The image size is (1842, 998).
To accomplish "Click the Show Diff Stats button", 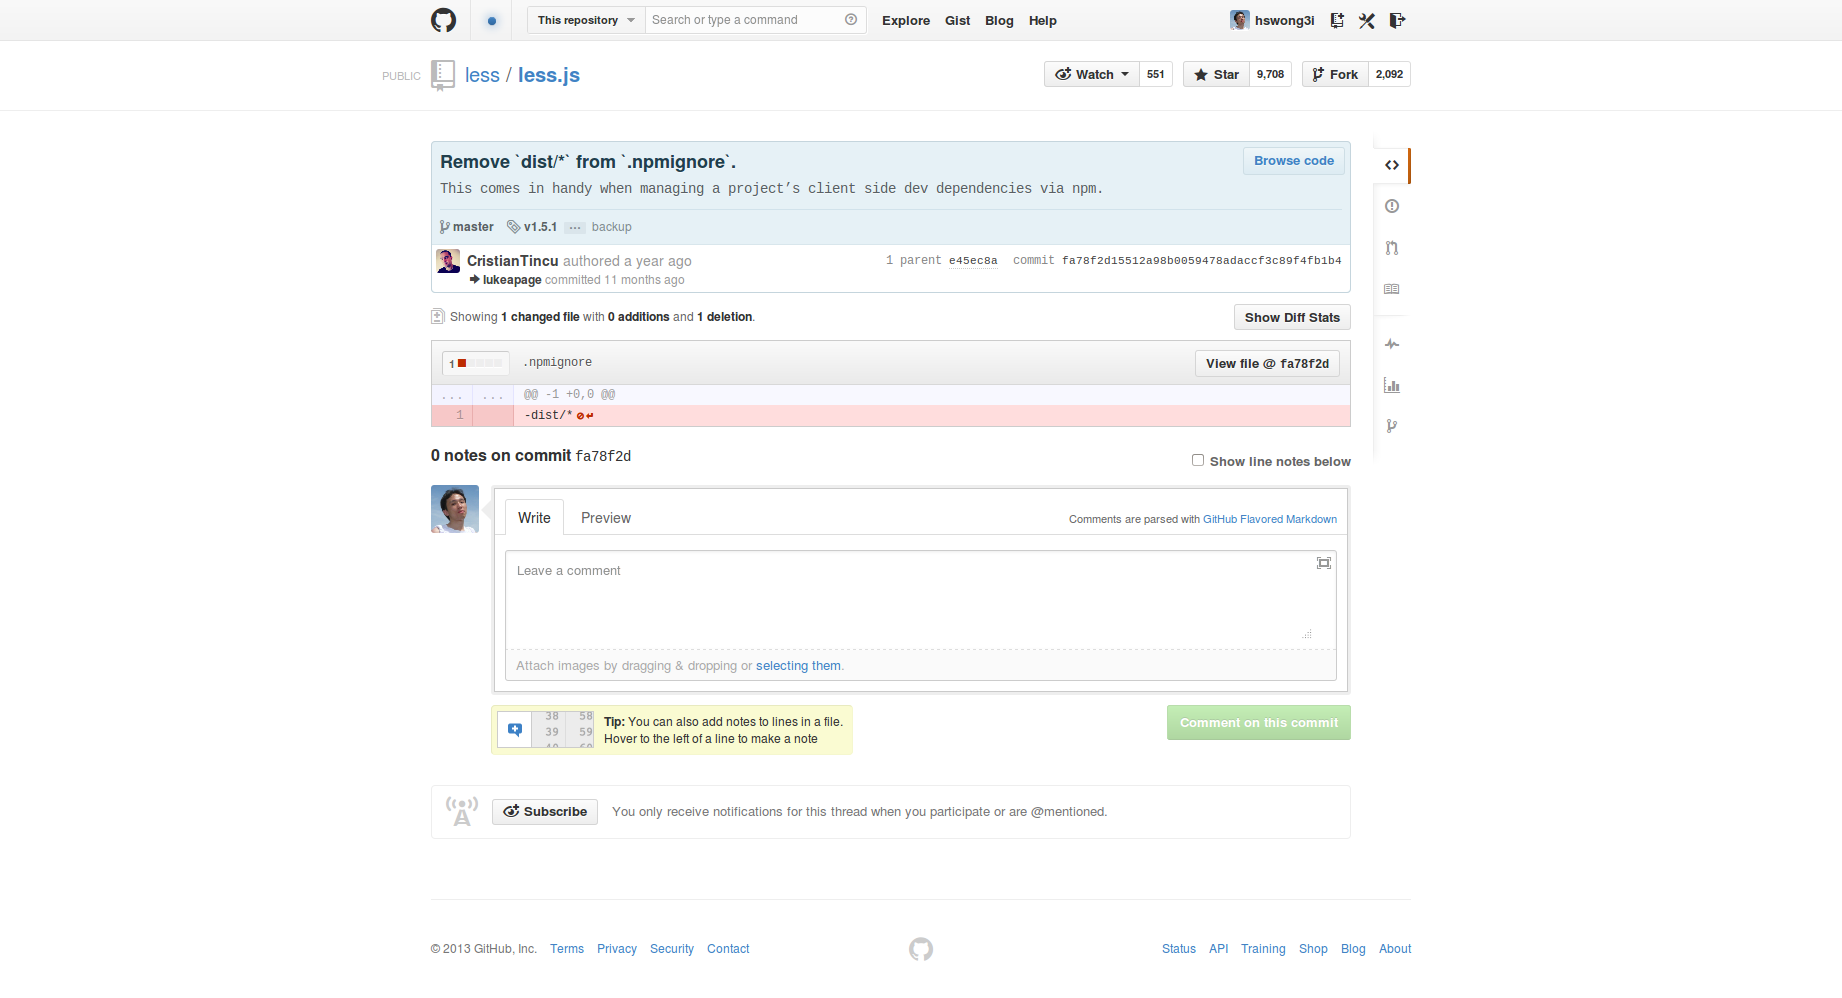I will [x=1292, y=317].
